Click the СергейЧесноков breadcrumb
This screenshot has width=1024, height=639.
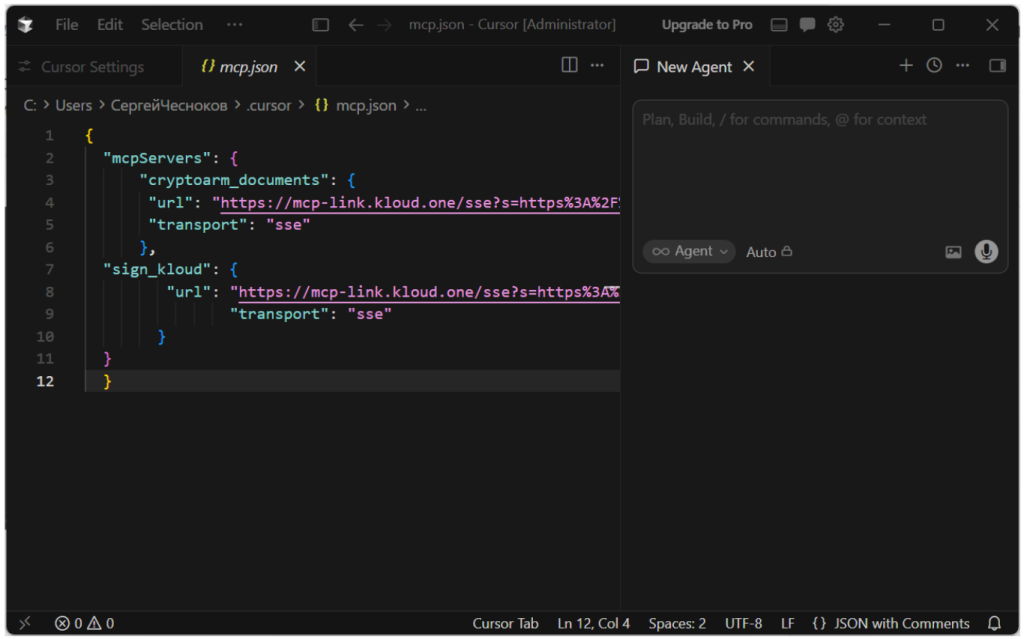point(169,105)
